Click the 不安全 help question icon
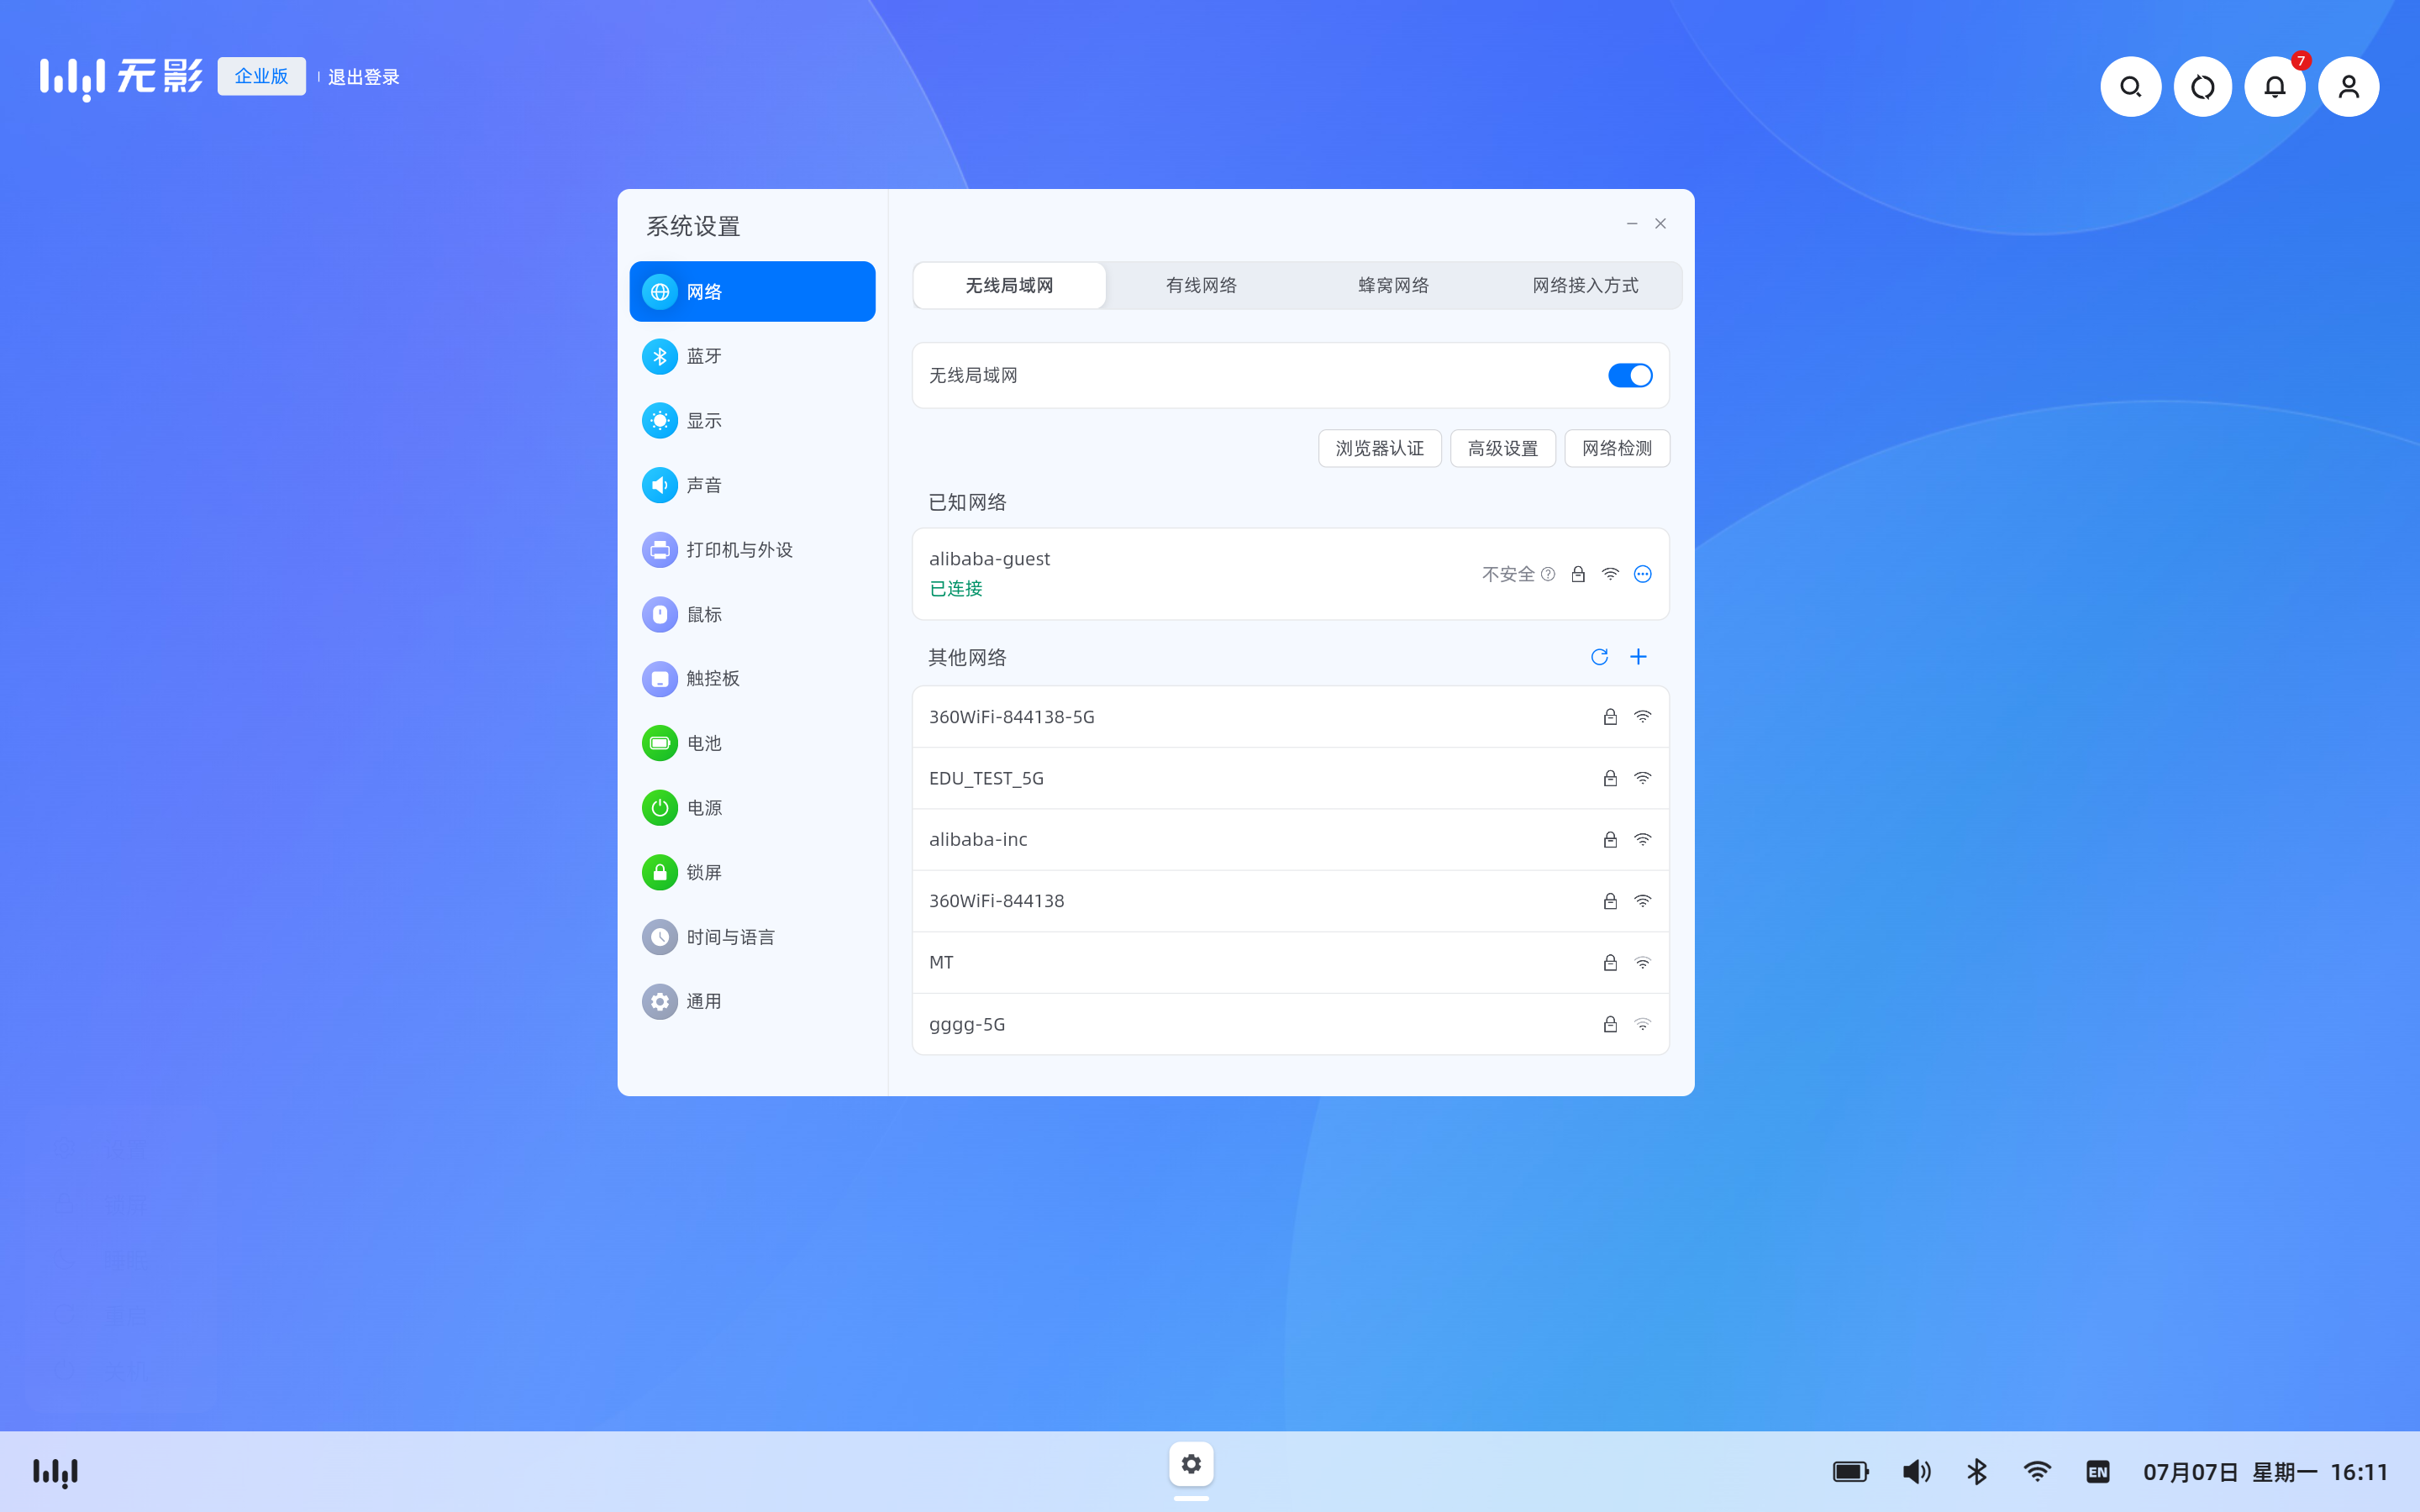The height and width of the screenshot is (1512, 2420). click(1548, 574)
